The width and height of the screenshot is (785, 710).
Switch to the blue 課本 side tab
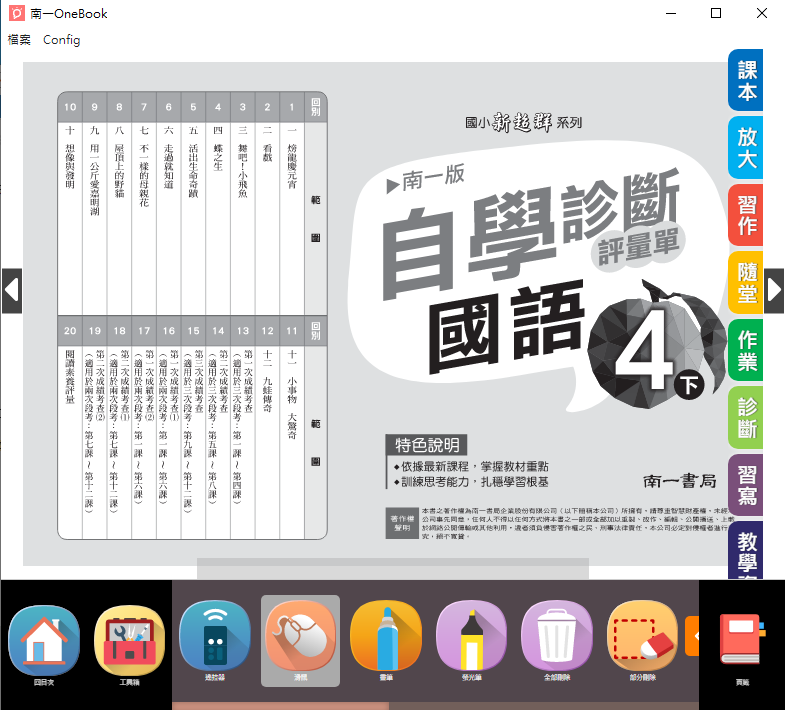pyautogui.click(x=747, y=80)
